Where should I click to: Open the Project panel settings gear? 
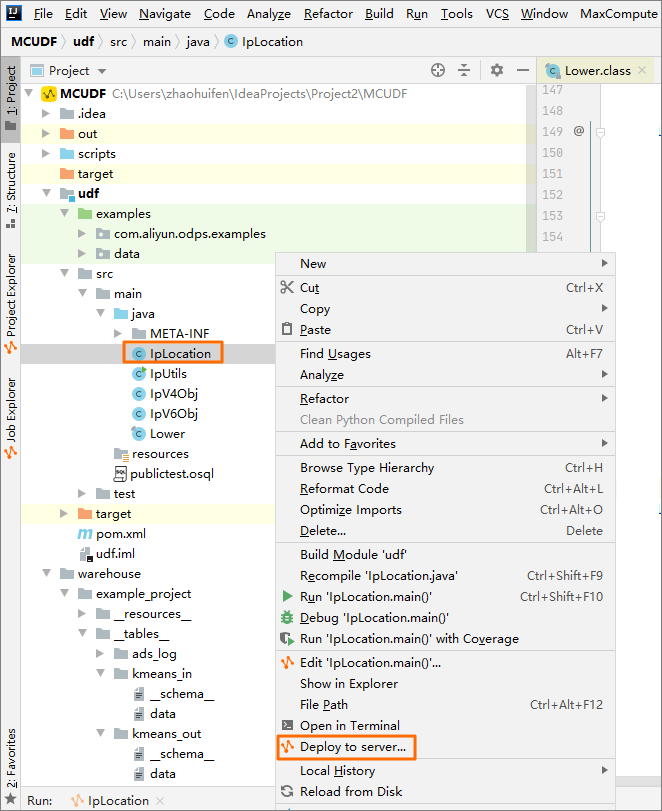tap(496, 71)
